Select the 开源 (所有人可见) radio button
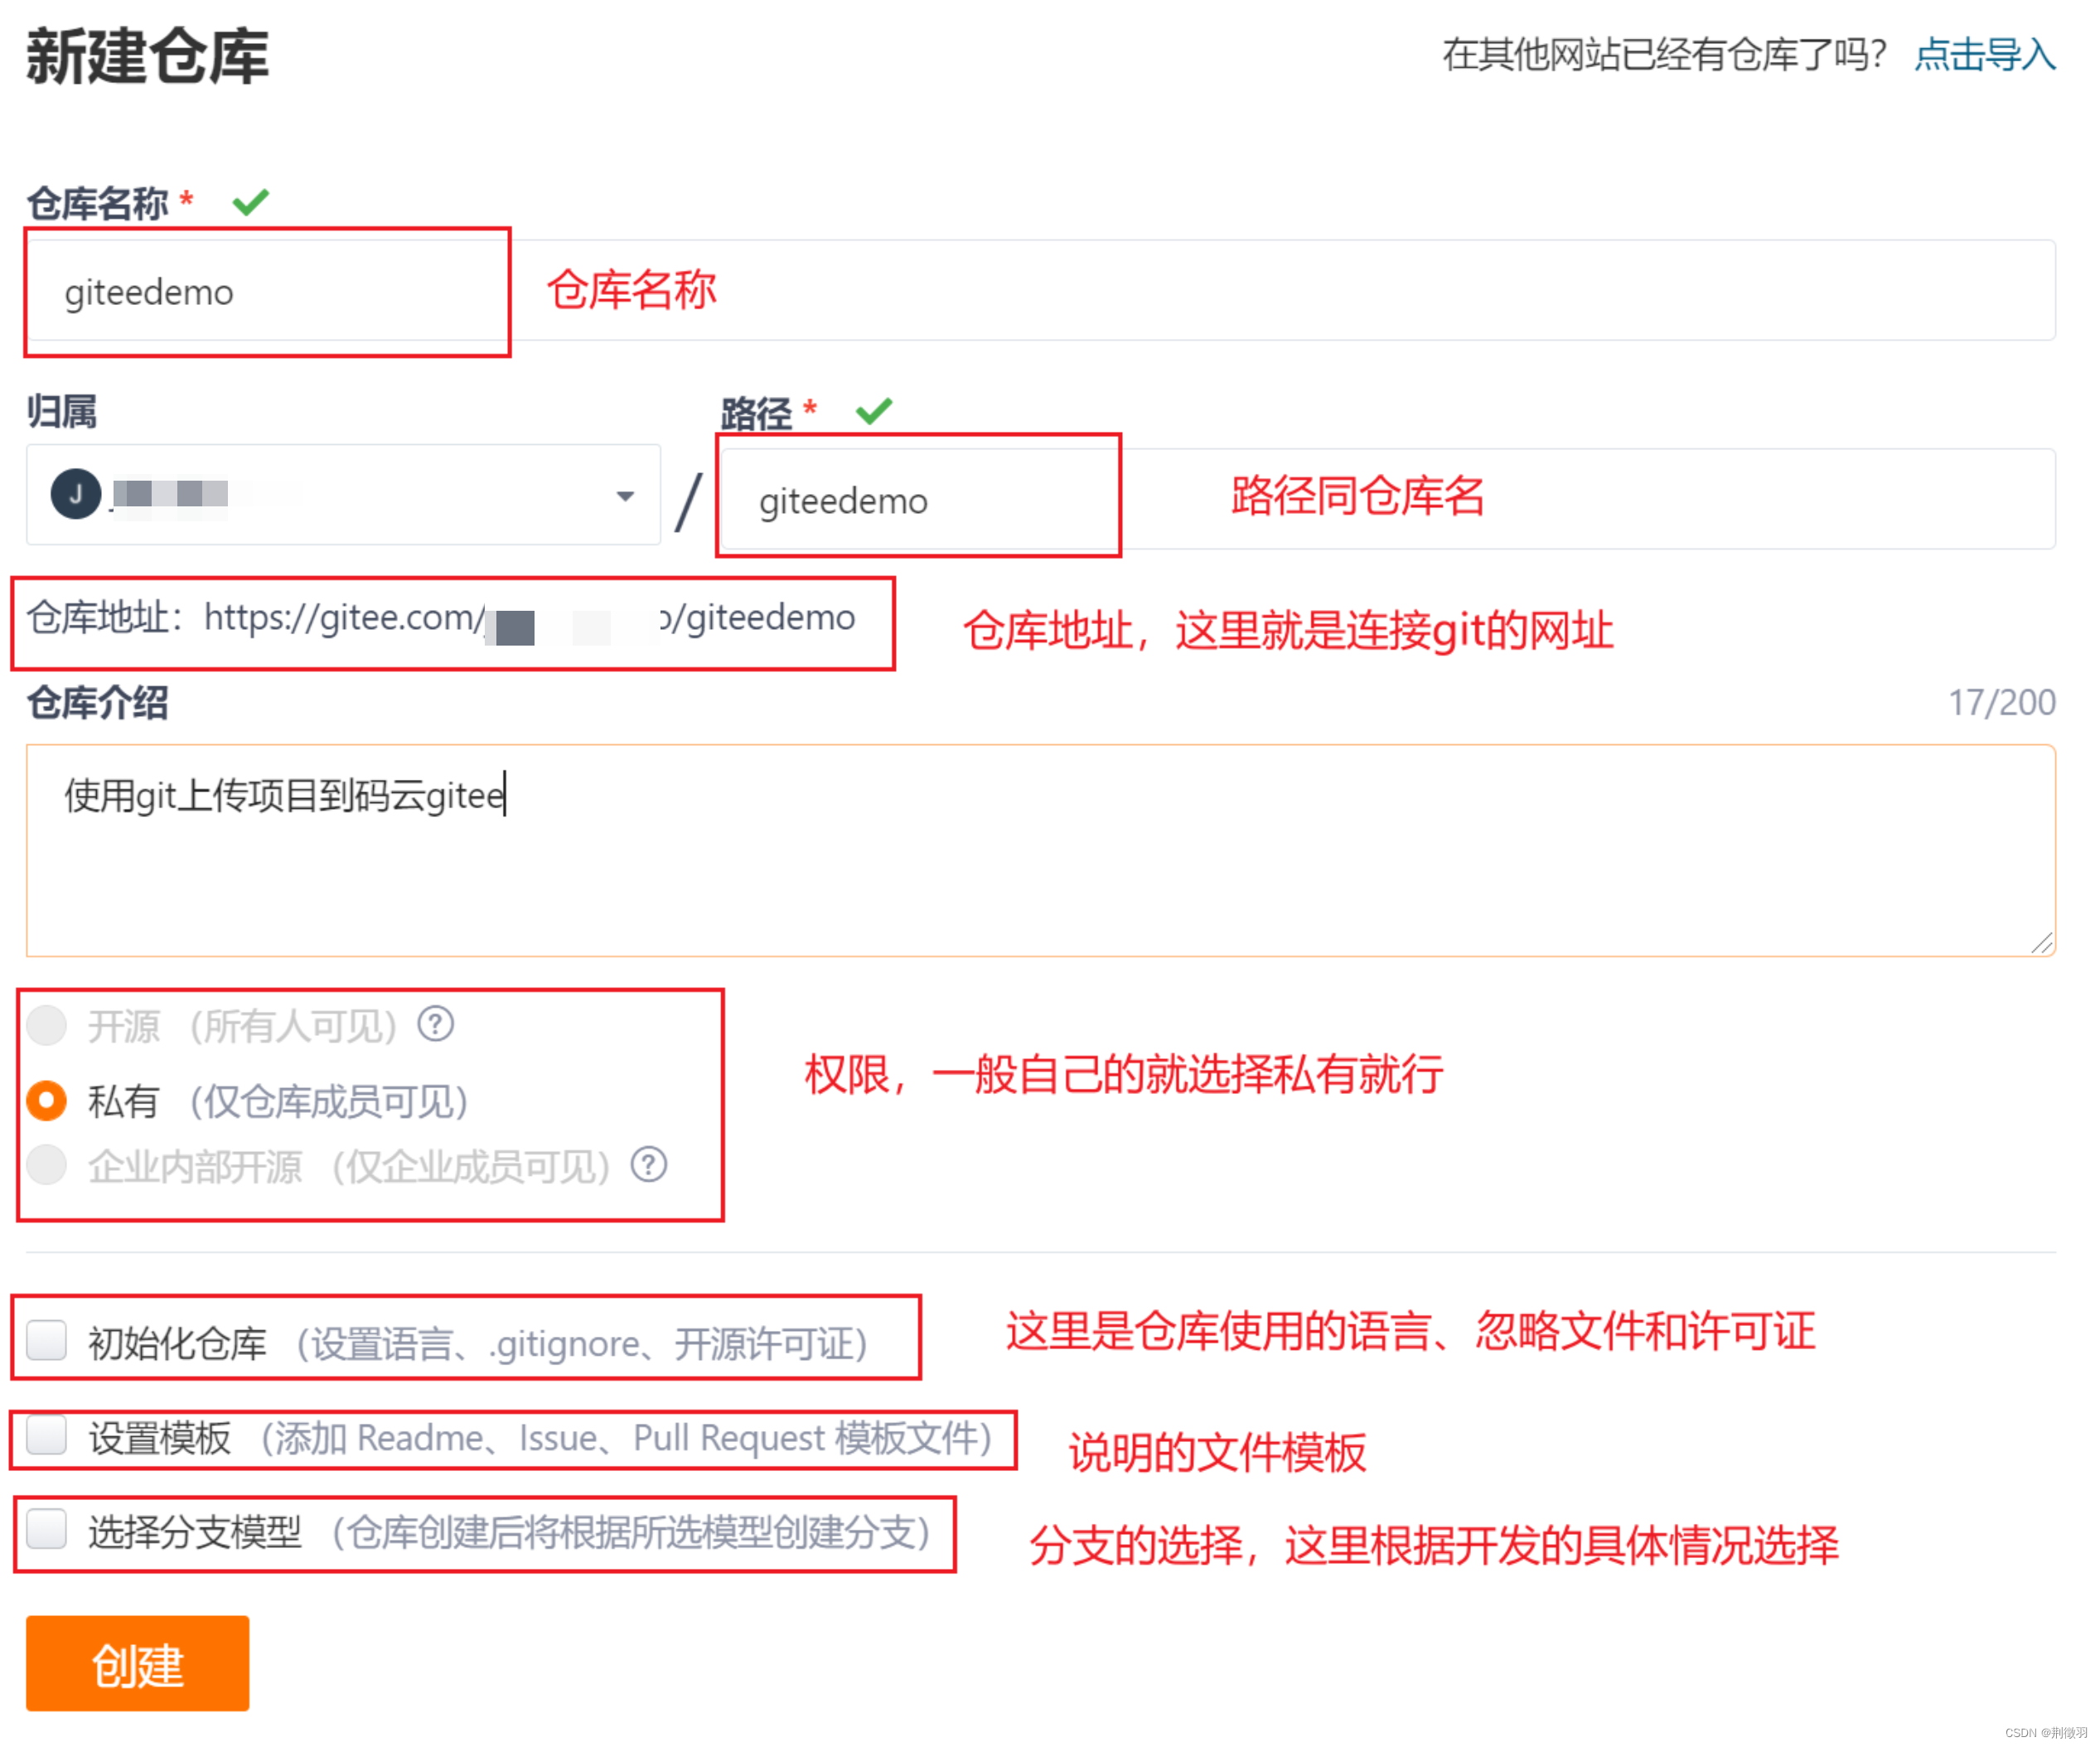The width and height of the screenshot is (2100, 1747). tap(47, 1026)
